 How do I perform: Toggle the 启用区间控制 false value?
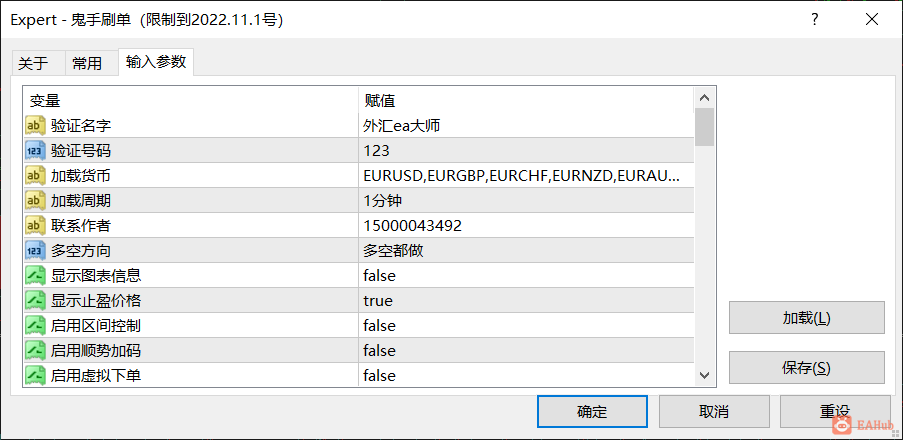pos(526,326)
